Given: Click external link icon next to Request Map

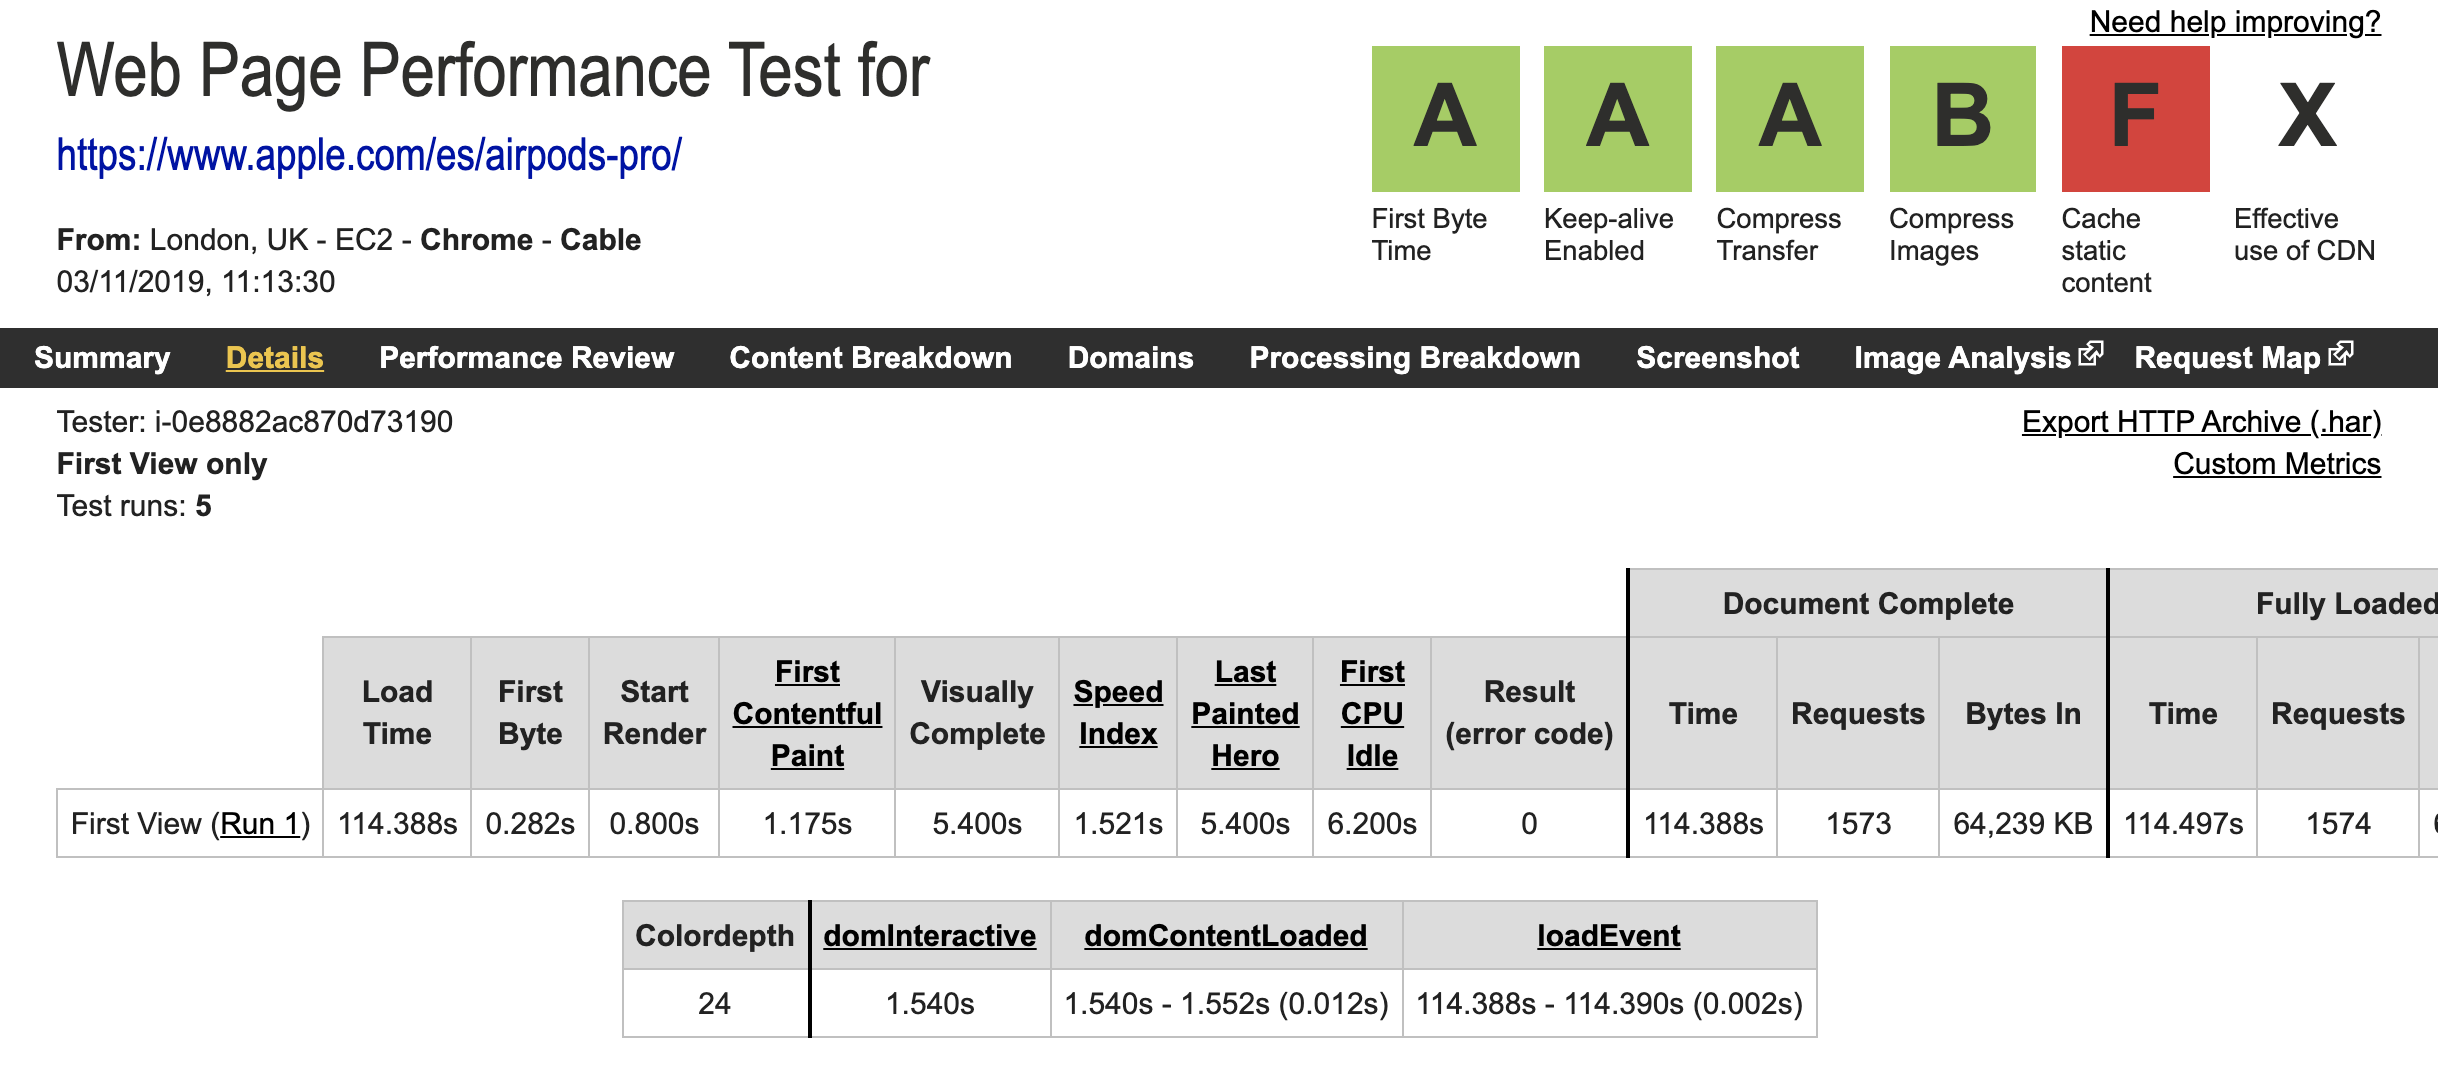Looking at the screenshot, I should pyautogui.click(x=2341, y=354).
